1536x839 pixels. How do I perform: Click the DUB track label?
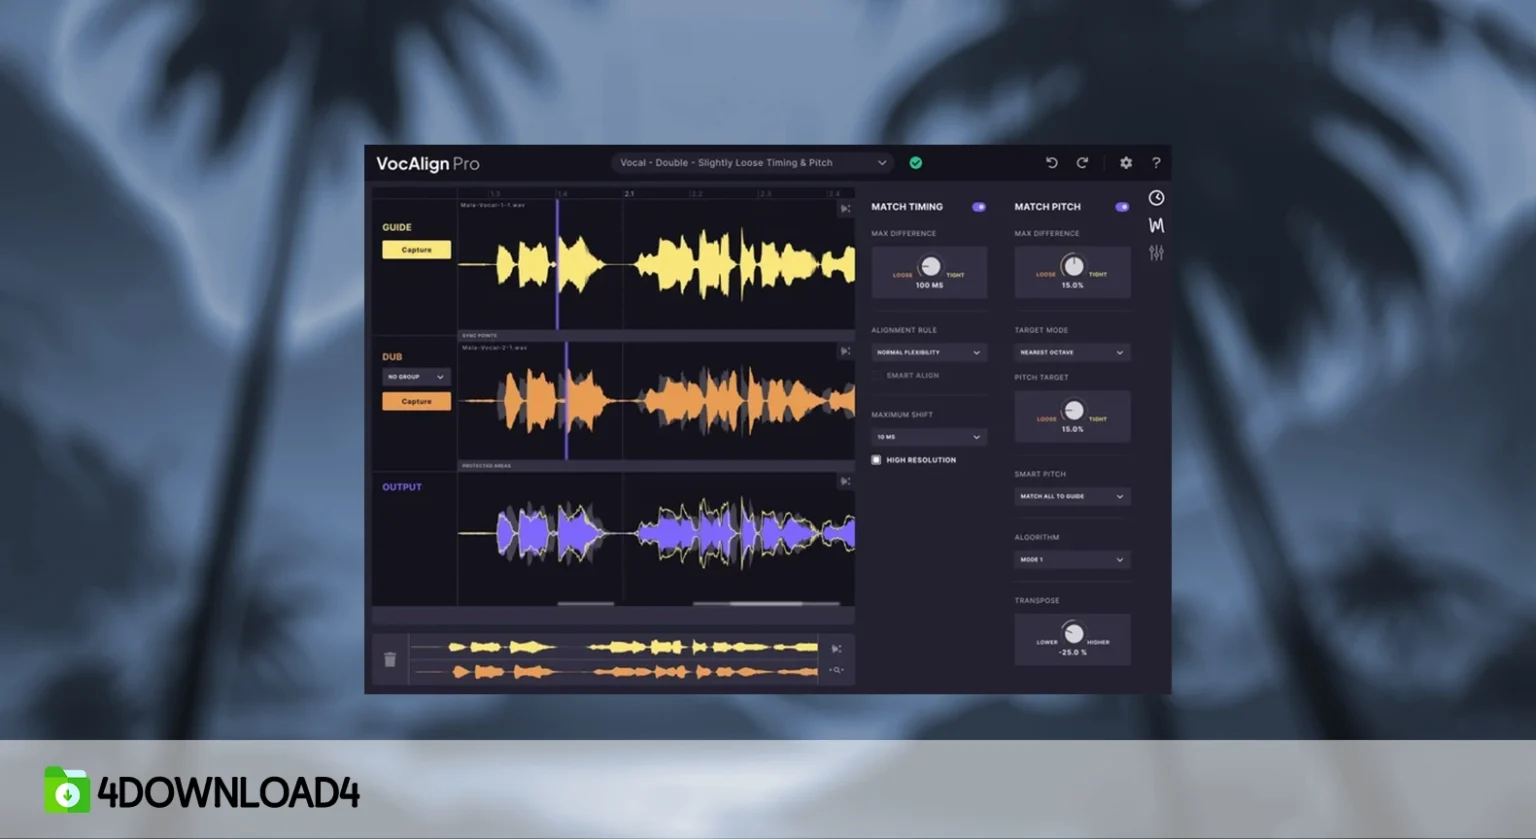coord(392,357)
